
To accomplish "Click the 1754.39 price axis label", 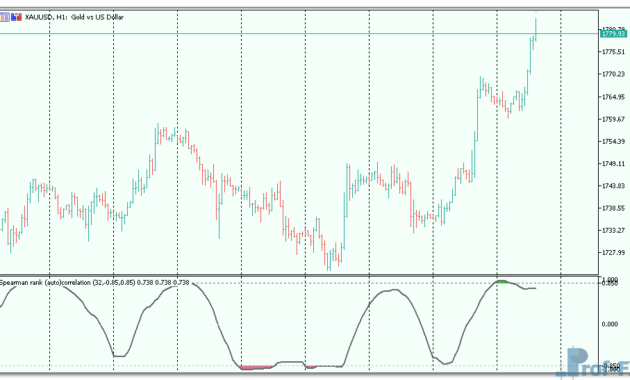I will pos(613,141).
